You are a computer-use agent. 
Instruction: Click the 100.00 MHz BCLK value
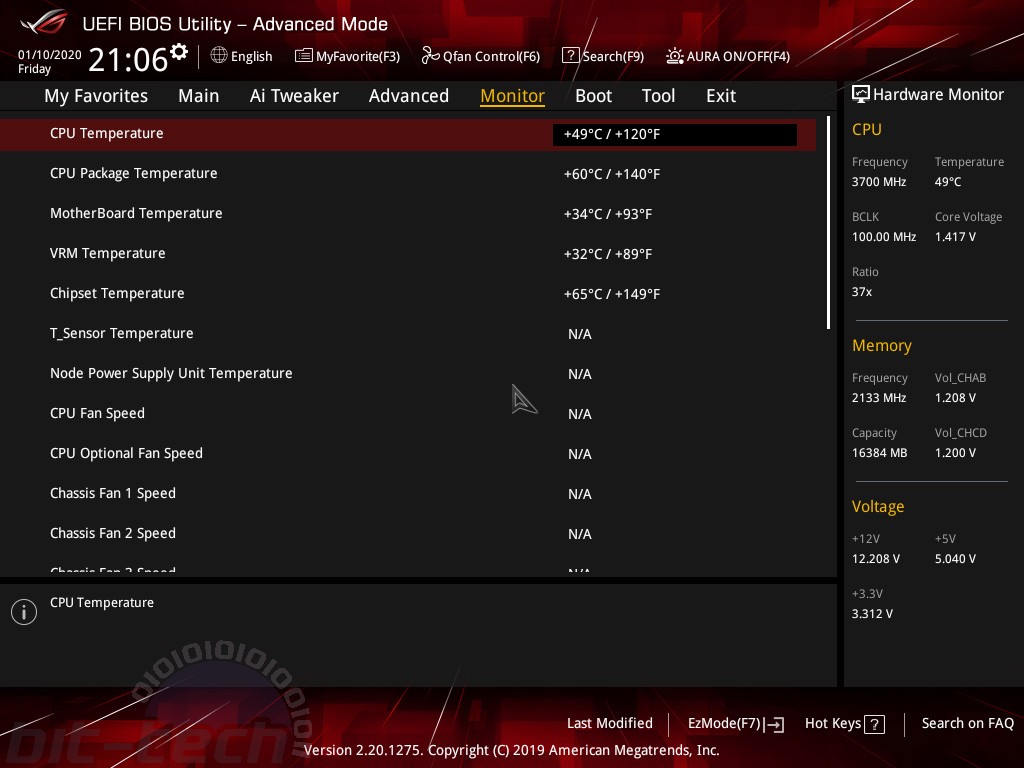click(x=884, y=237)
